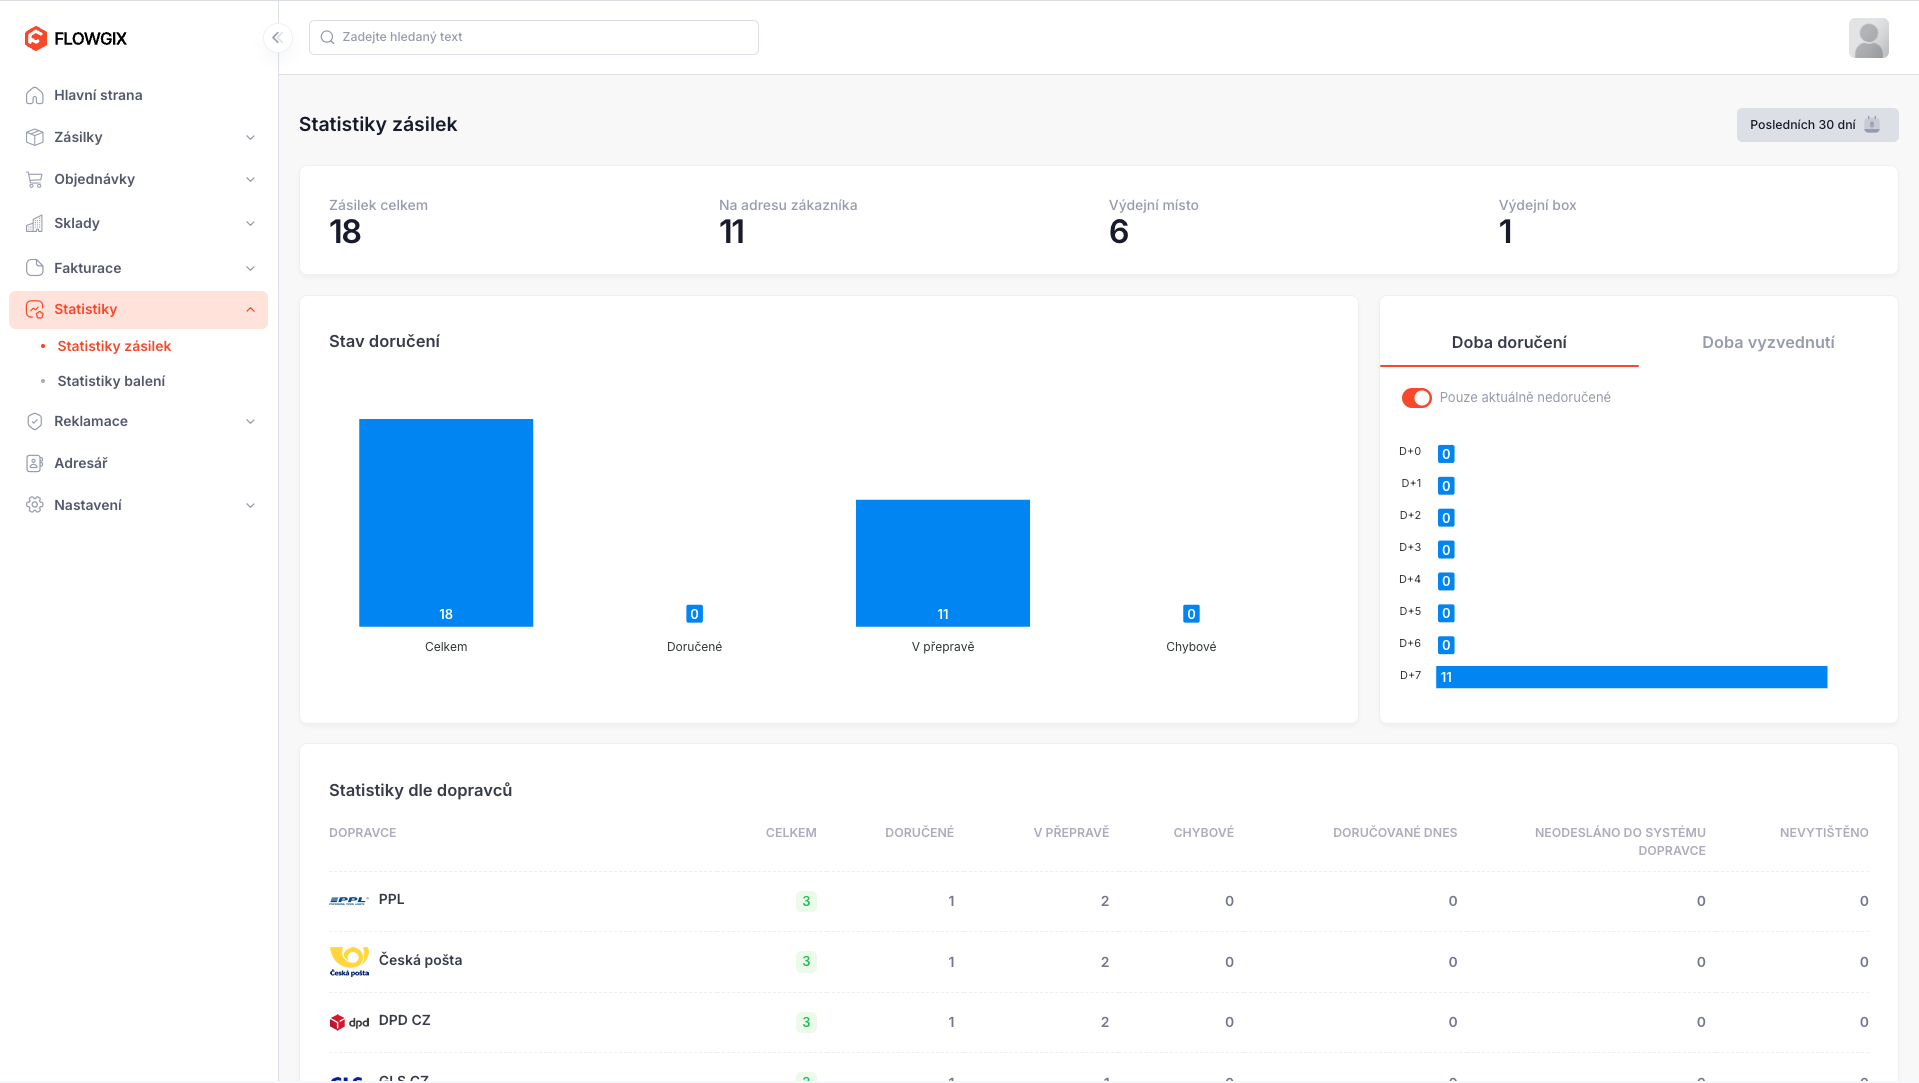Open Statistiky zásilek submenu link
This screenshot has height=1083, width=1919.
click(114, 346)
